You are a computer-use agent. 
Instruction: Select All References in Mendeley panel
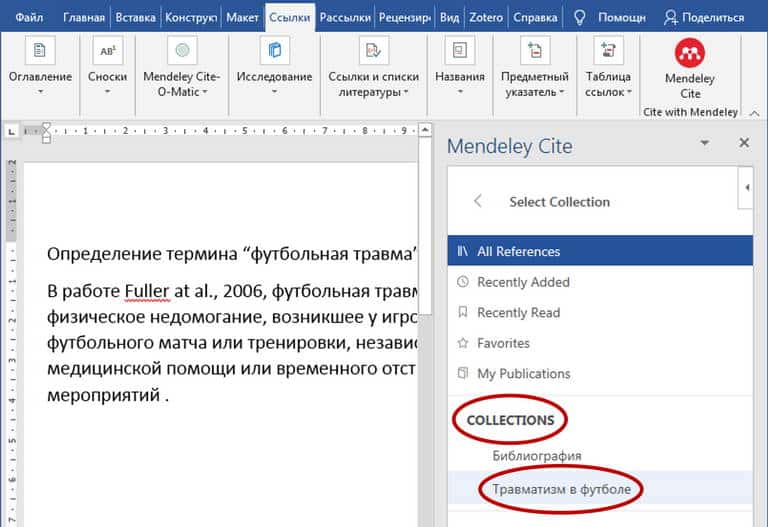coord(600,251)
